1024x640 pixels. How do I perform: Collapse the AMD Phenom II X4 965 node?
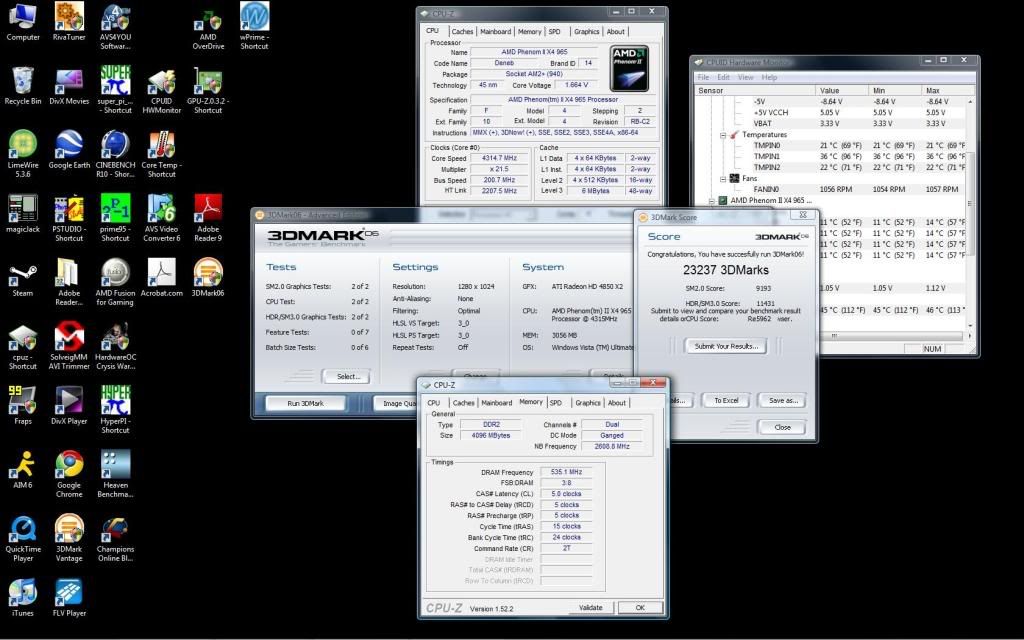click(x=712, y=201)
